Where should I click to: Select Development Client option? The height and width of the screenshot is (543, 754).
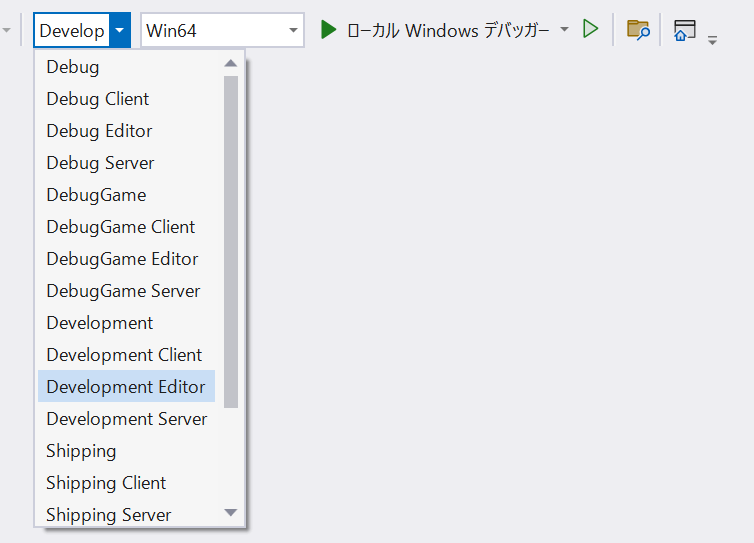[126, 354]
